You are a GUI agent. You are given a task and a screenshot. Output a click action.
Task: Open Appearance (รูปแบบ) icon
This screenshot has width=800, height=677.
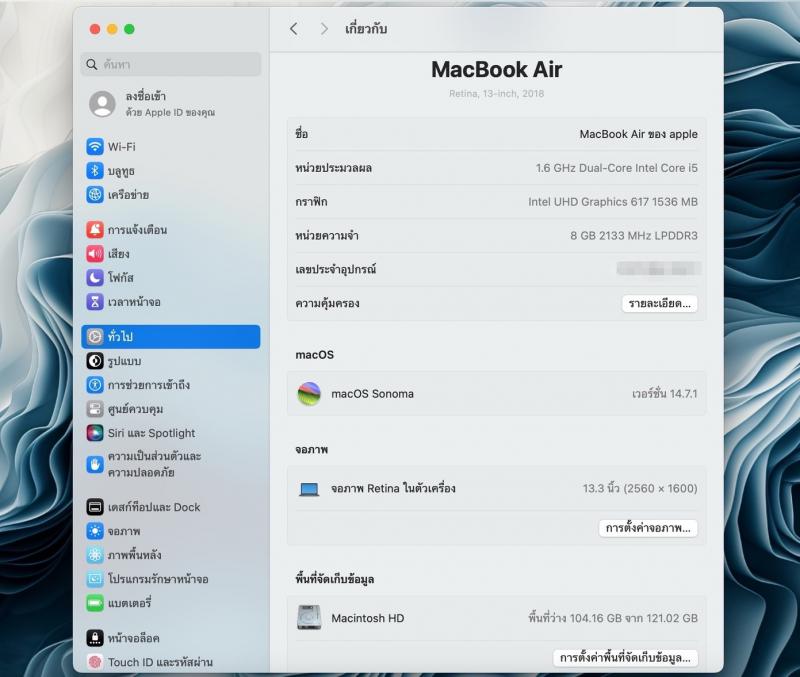pyautogui.click(x=95, y=361)
